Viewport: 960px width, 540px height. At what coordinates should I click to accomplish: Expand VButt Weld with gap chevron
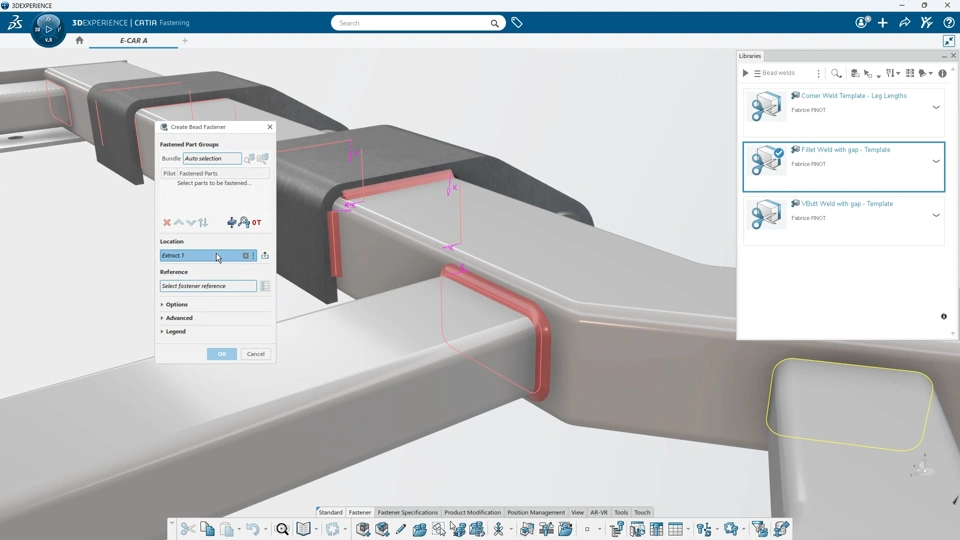936,216
